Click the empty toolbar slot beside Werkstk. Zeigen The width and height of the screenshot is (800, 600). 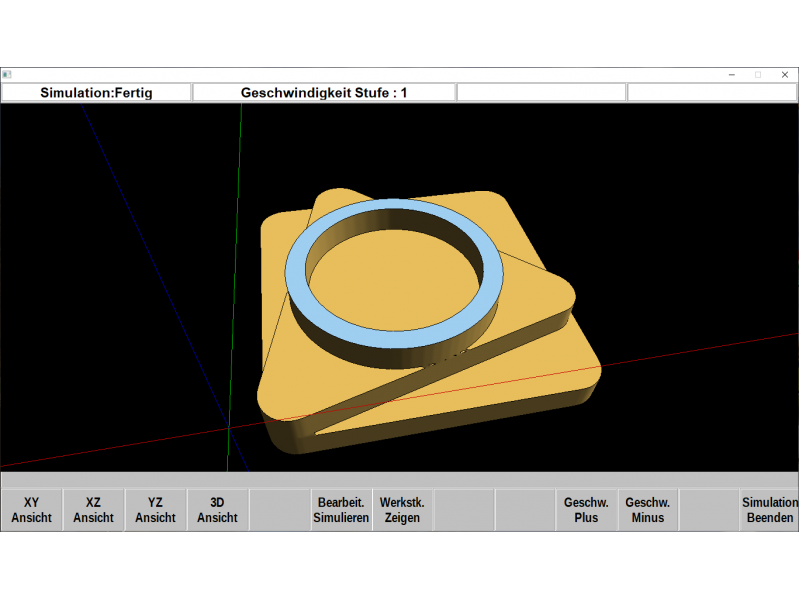pos(463,509)
